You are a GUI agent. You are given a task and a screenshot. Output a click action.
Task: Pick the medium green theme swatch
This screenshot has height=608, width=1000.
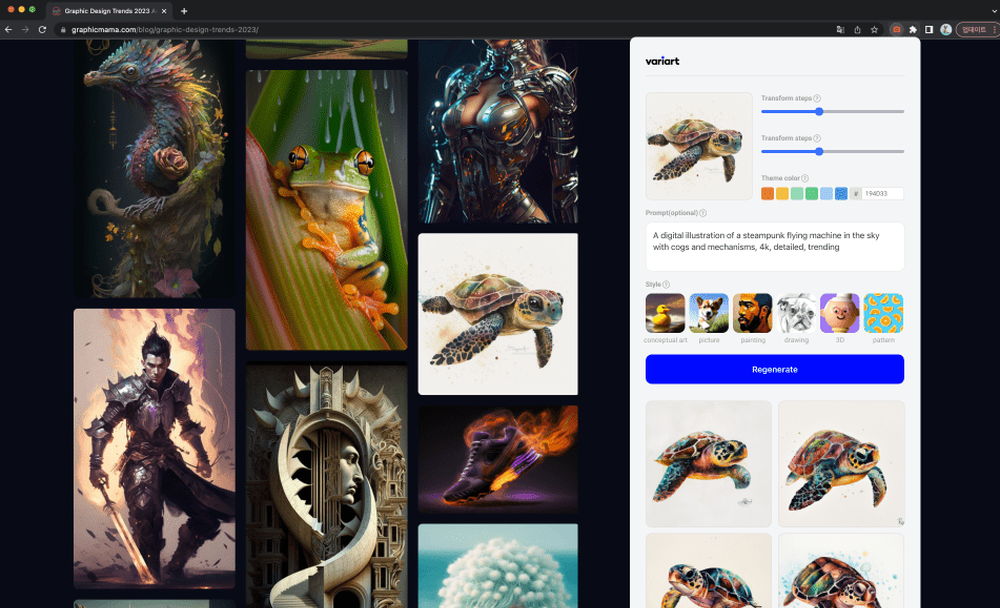tap(811, 193)
